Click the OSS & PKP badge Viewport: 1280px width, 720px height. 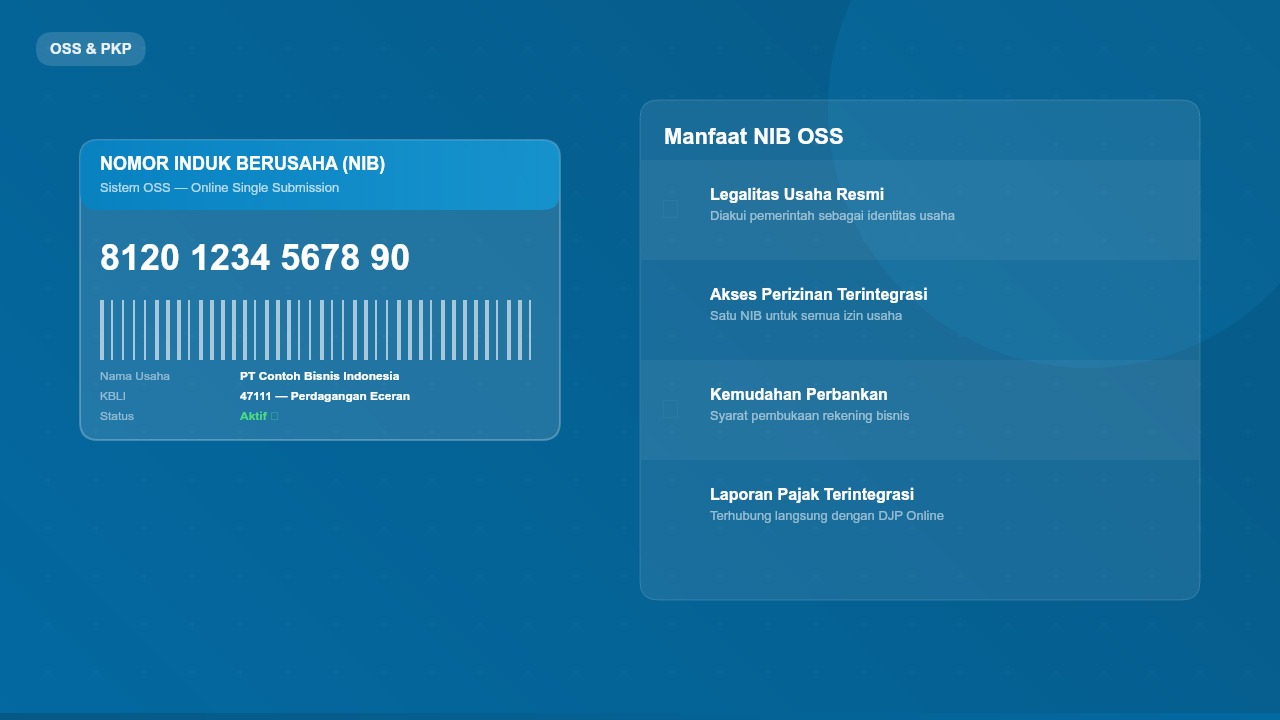[91, 49]
